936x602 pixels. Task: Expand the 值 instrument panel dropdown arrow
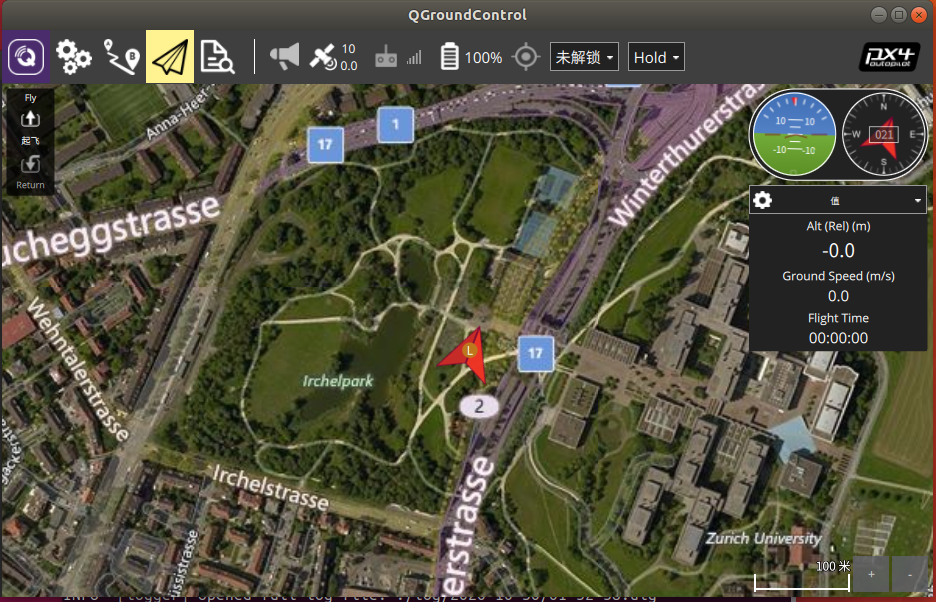coord(918,200)
